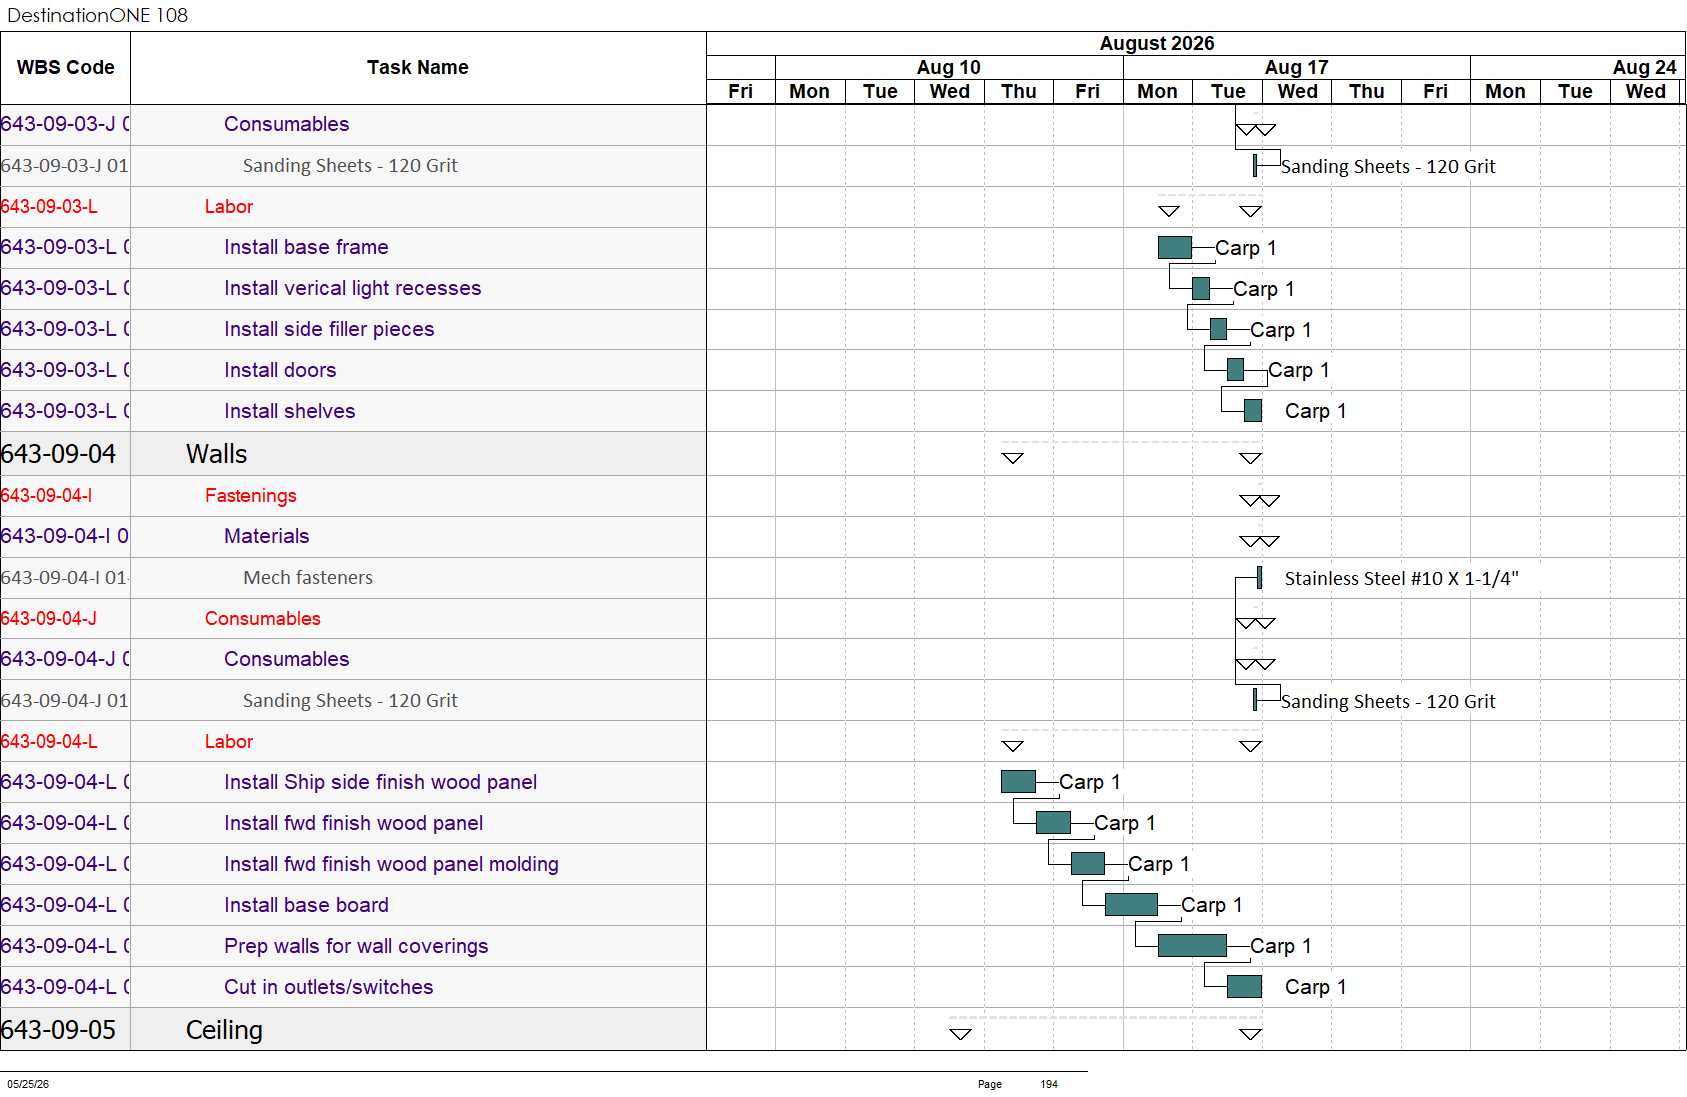This screenshot has height=1097, width=1687.
Task: Click the Cut in outlets/switches task bar
Action: tap(1244, 987)
